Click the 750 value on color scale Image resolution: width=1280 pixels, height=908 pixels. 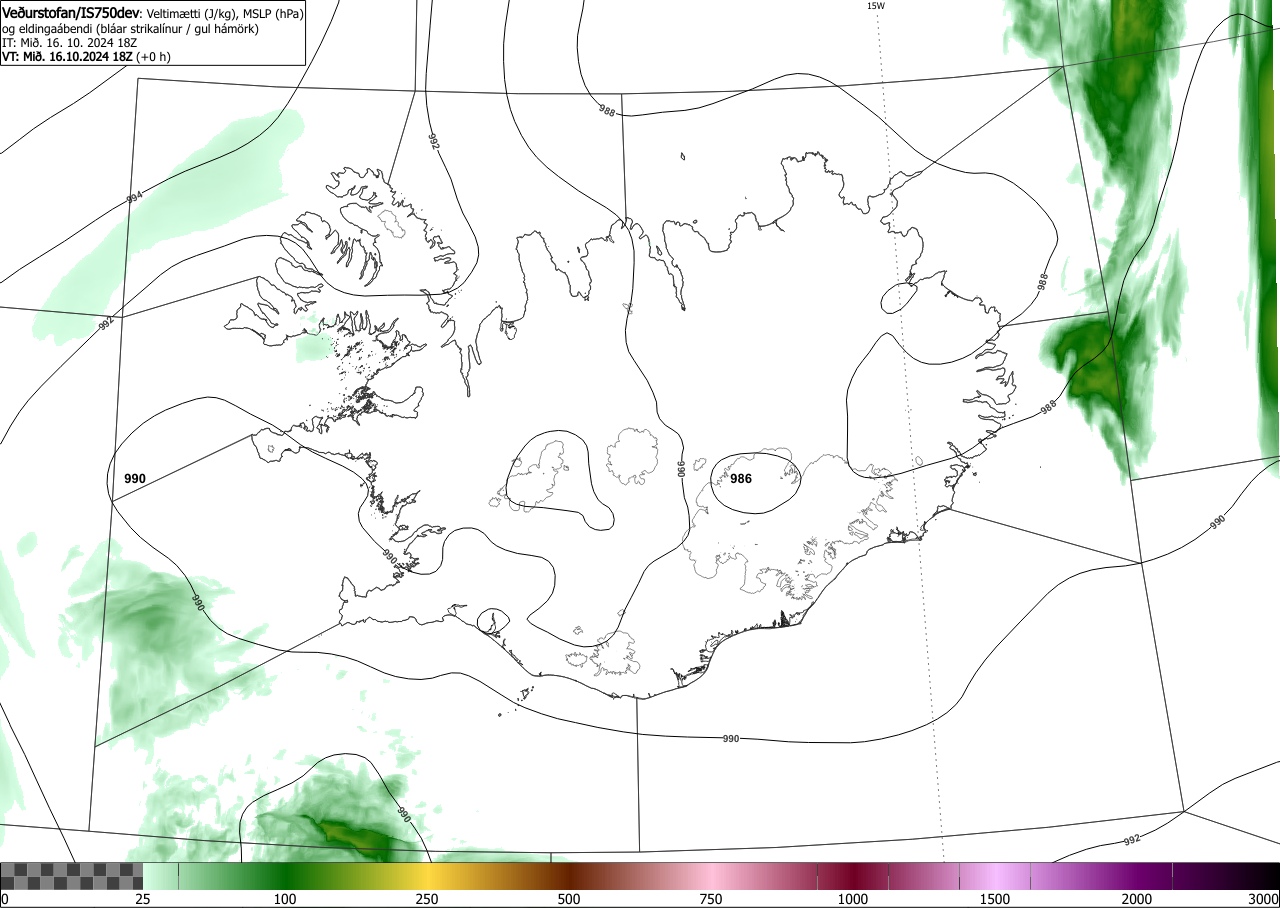(x=711, y=899)
